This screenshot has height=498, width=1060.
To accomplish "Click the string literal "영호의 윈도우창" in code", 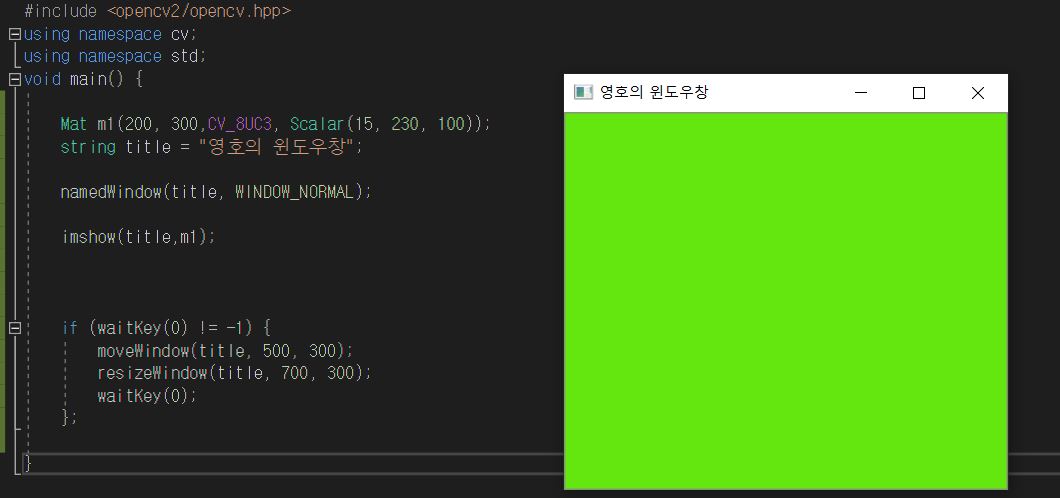I will click(x=276, y=147).
